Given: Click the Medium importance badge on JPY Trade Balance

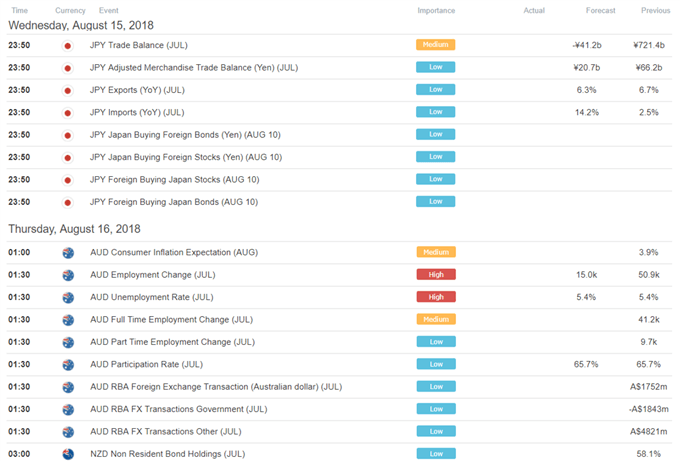Looking at the screenshot, I should 435,45.
